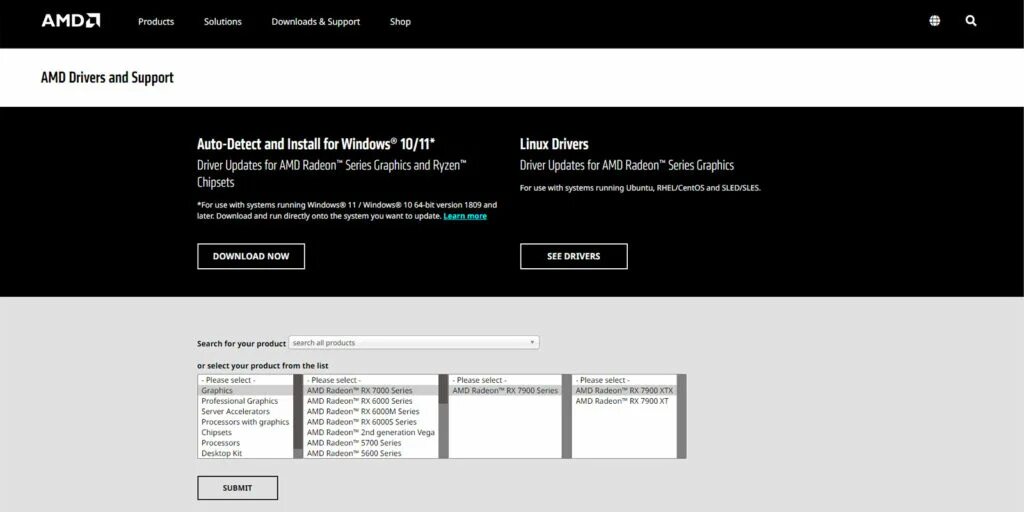1024x512 pixels.
Task: Click the Linux Drivers heading
Action: point(554,144)
